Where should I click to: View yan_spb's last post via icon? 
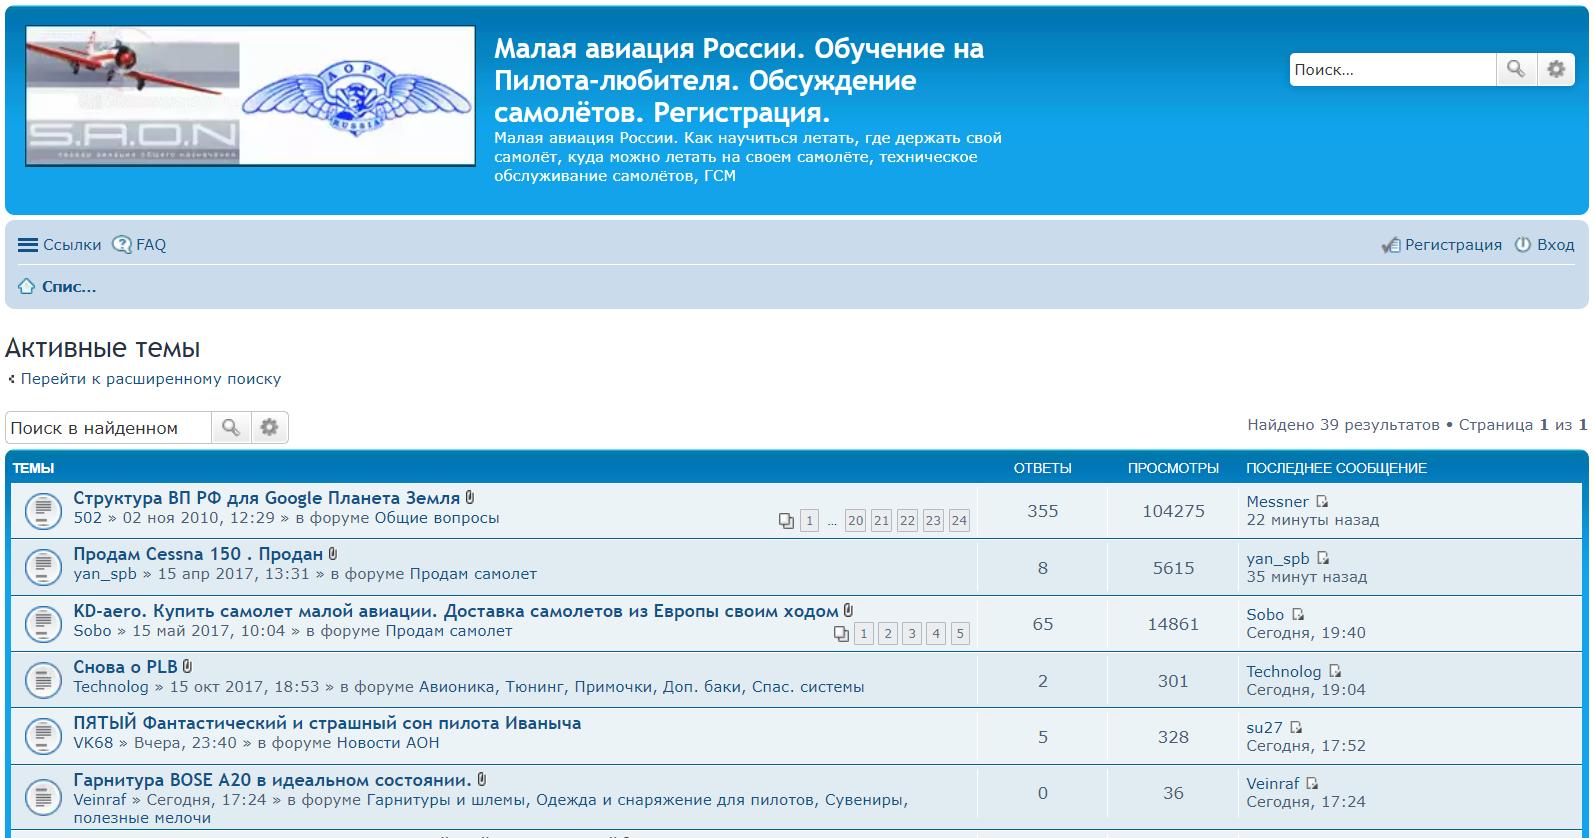[1323, 559]
